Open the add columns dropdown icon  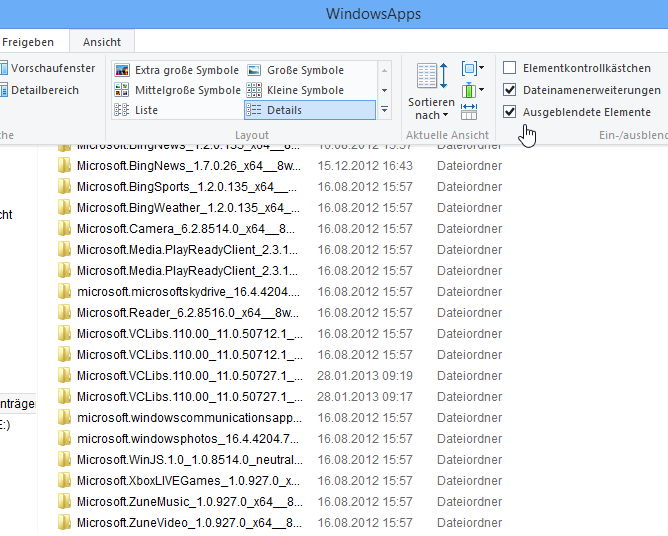click(473, 90)
